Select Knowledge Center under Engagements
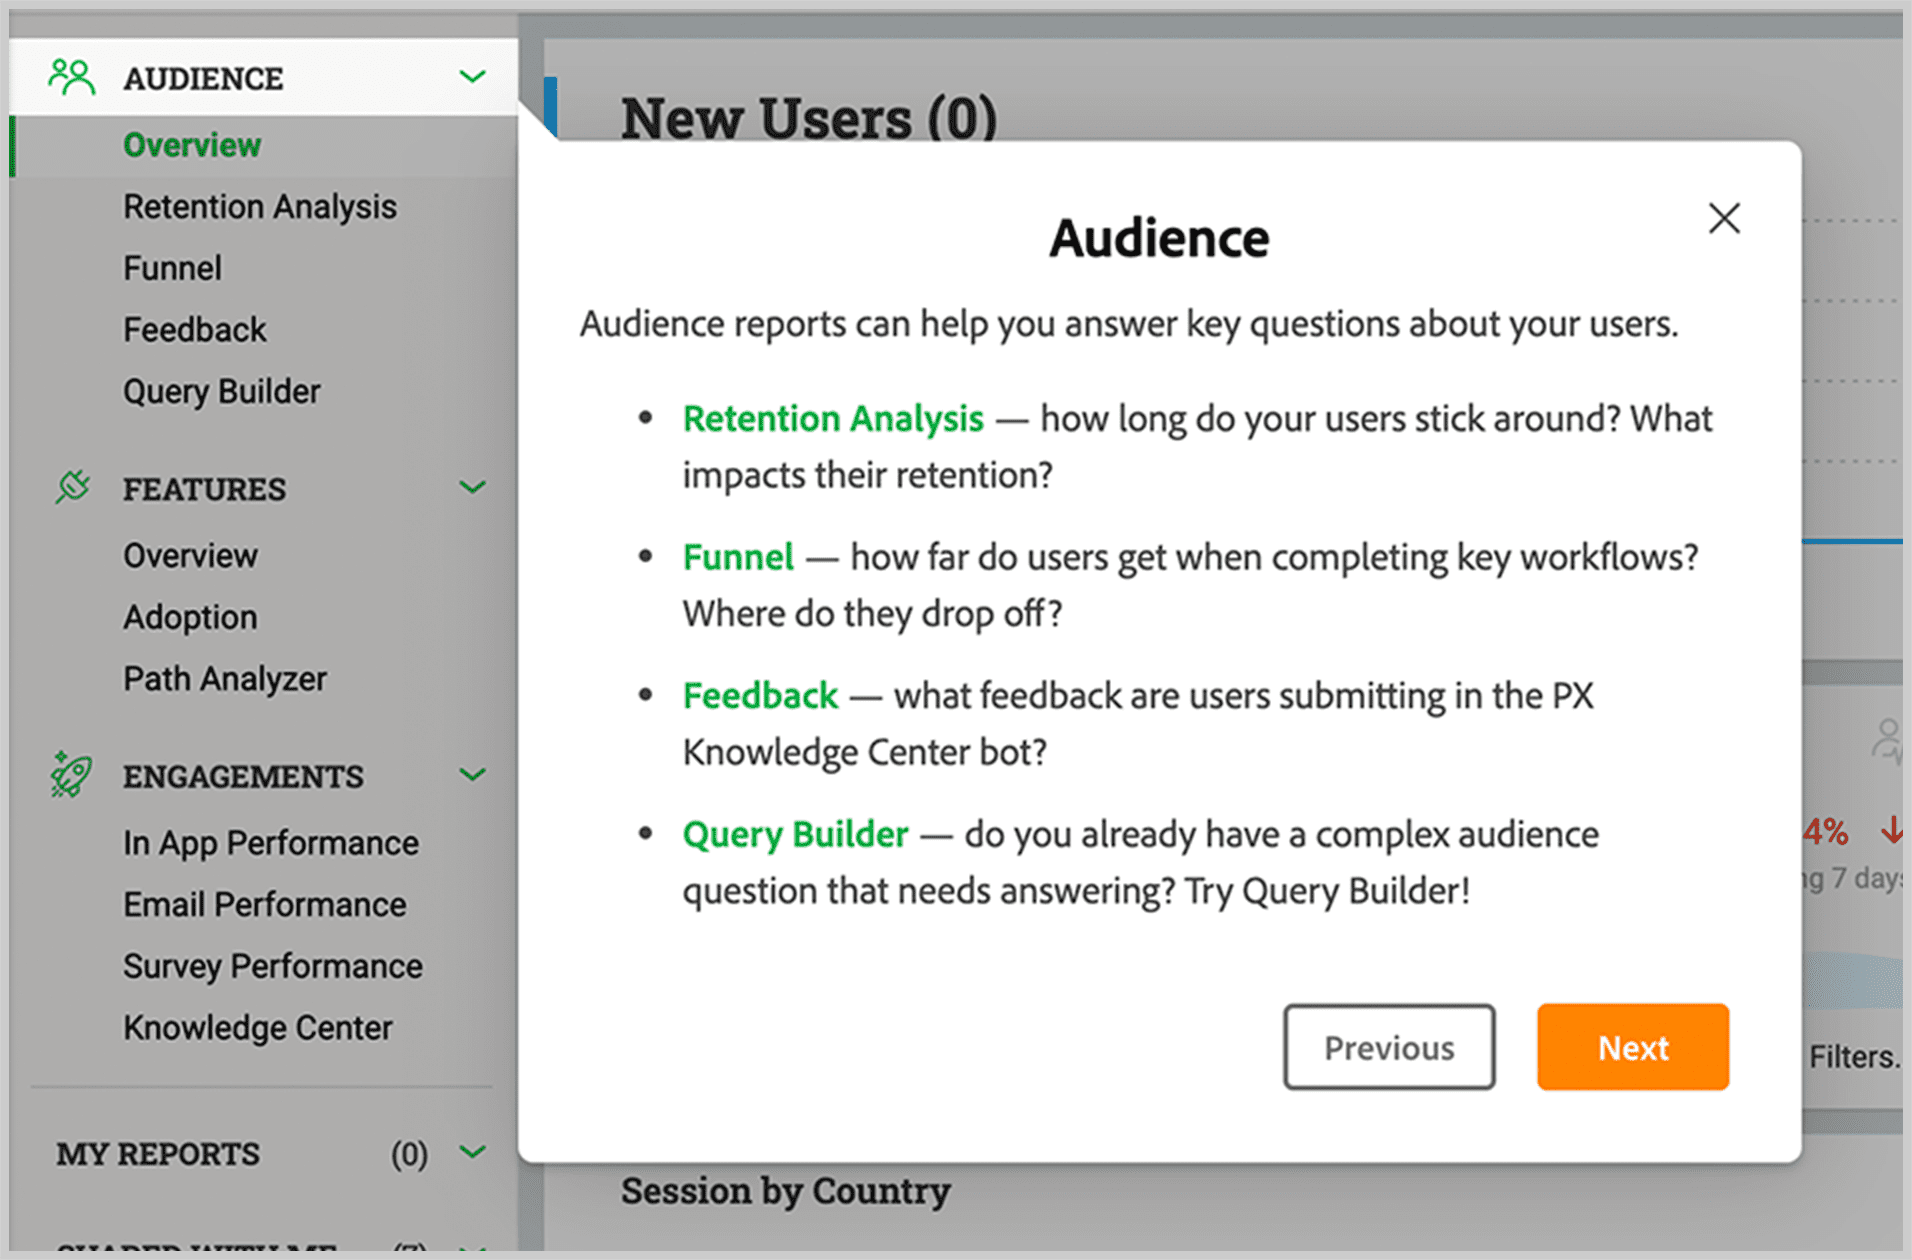This screenshot has width=1912, height=1260. point(257,1027)
